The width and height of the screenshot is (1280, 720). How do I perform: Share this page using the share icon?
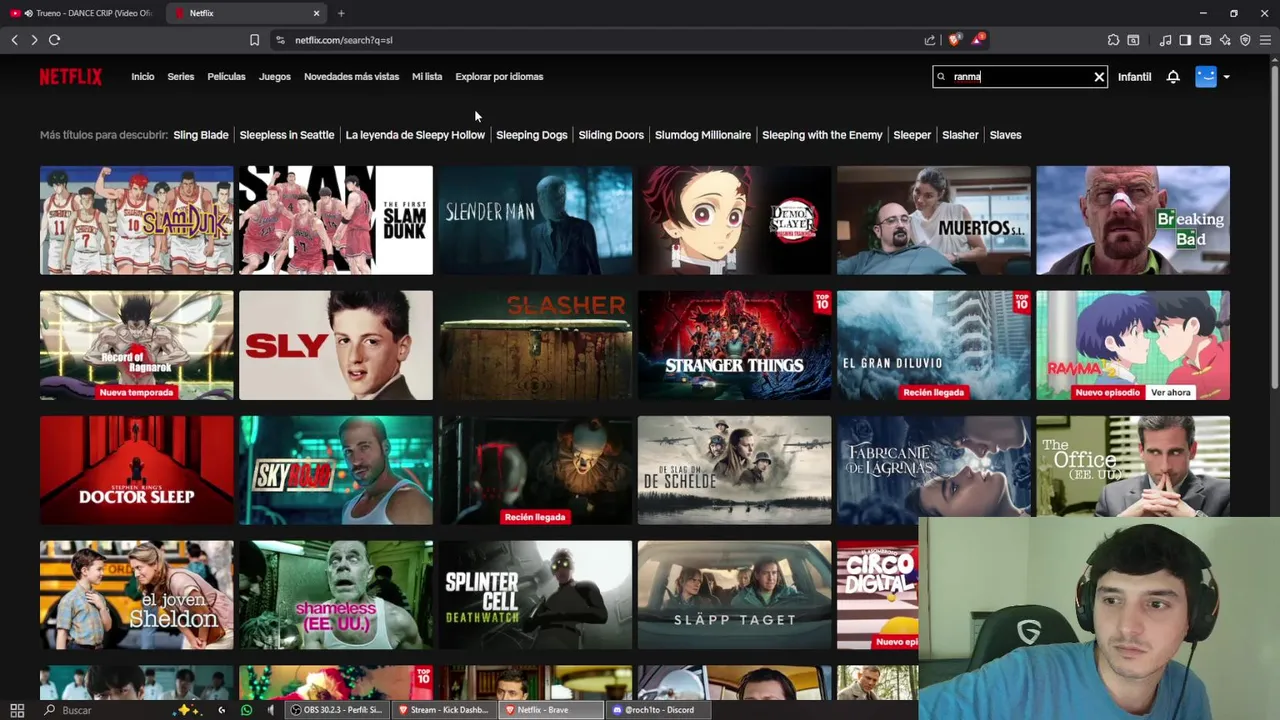pos(930,40)
